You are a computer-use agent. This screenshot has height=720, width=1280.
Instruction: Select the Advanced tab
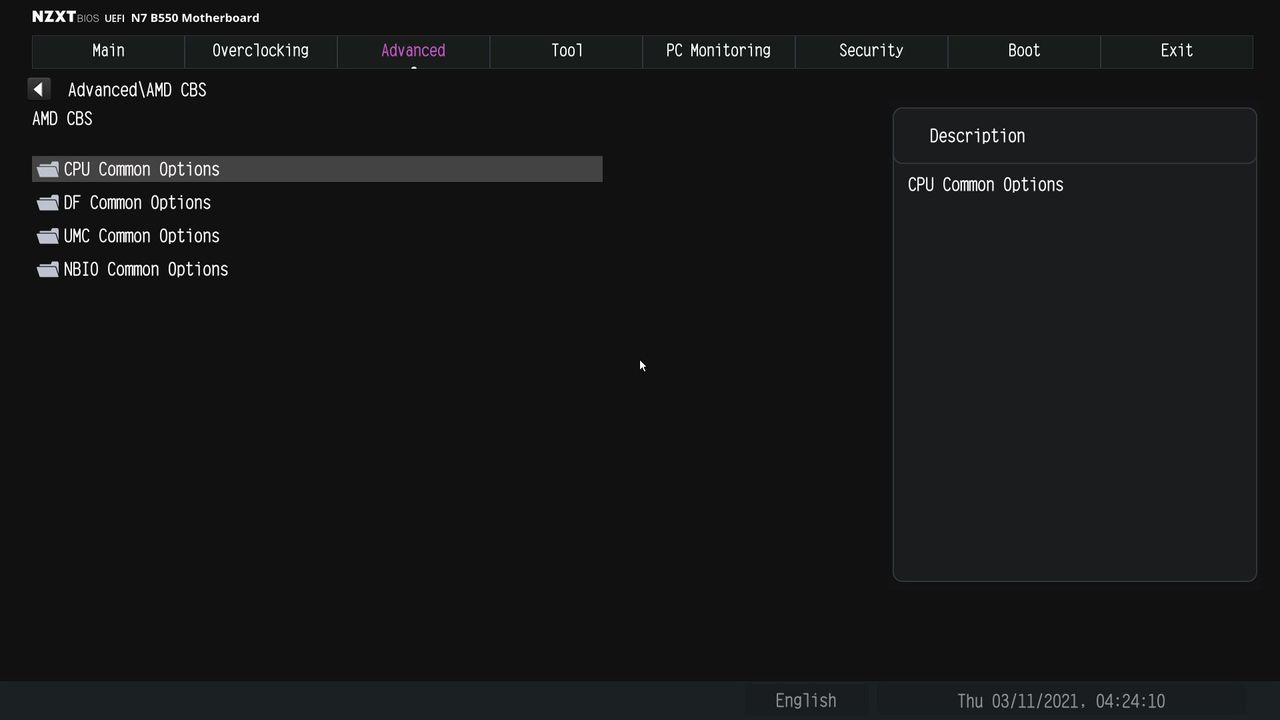tap(413, 51)
